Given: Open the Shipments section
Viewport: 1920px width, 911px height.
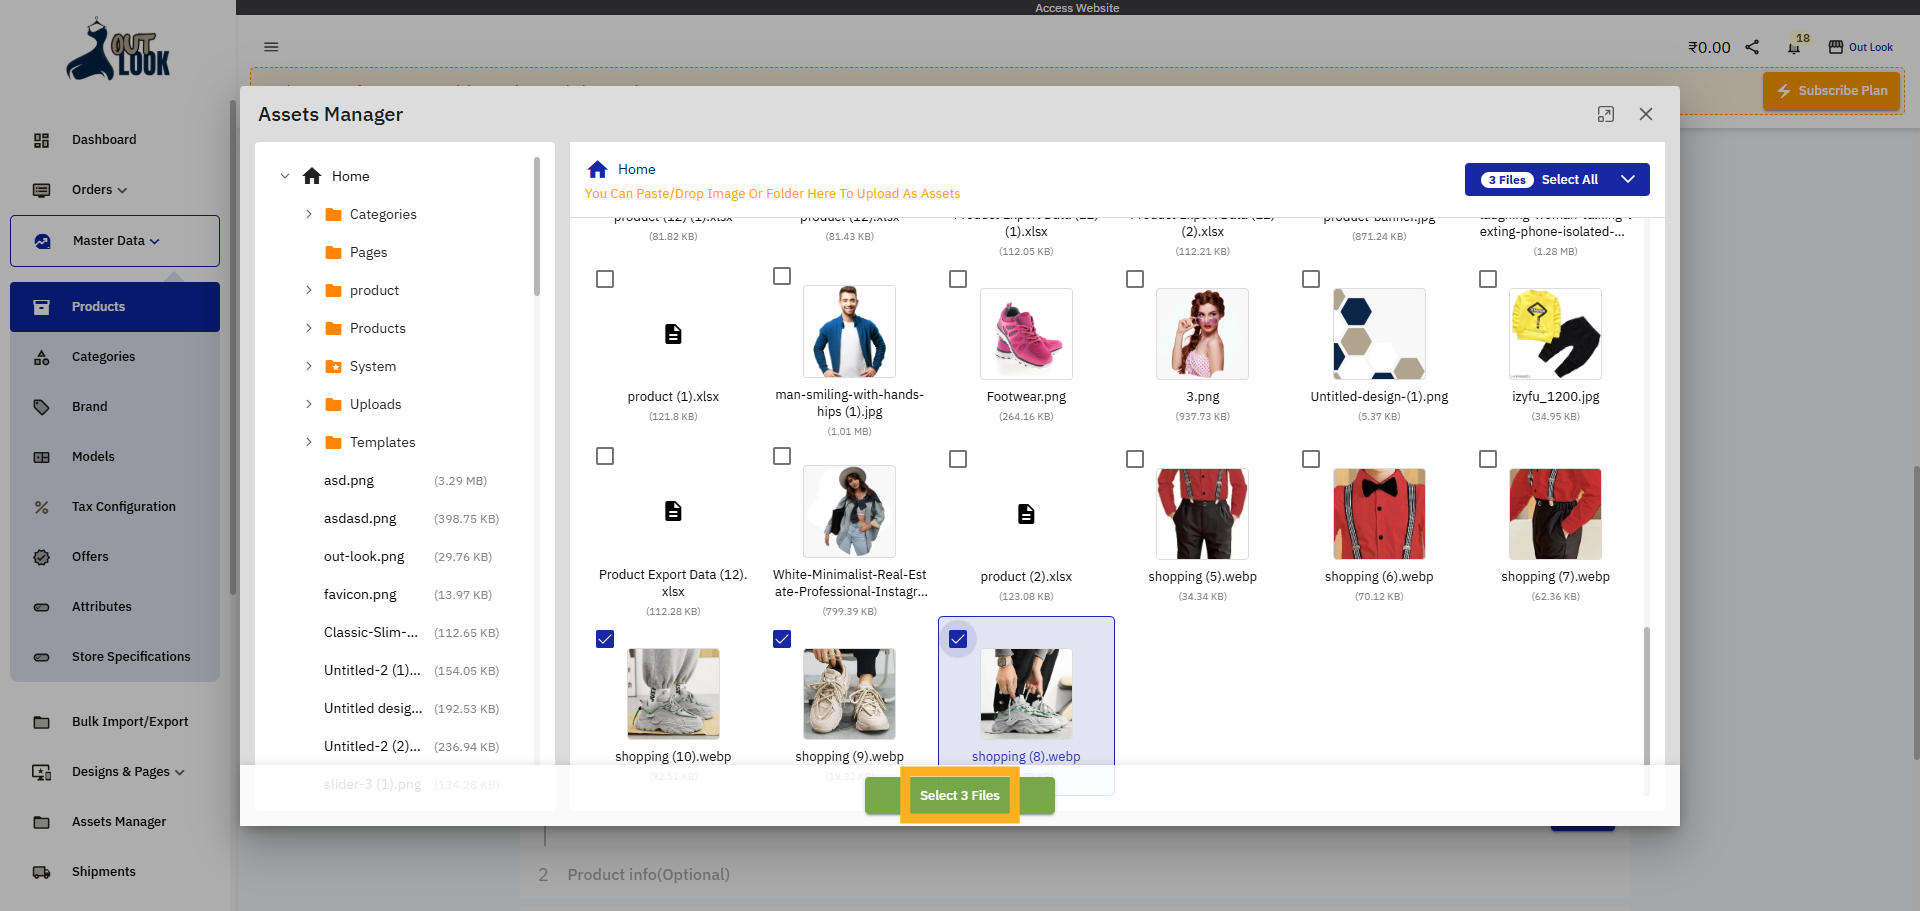Looking at the screenshot, I should coord(103,871).
